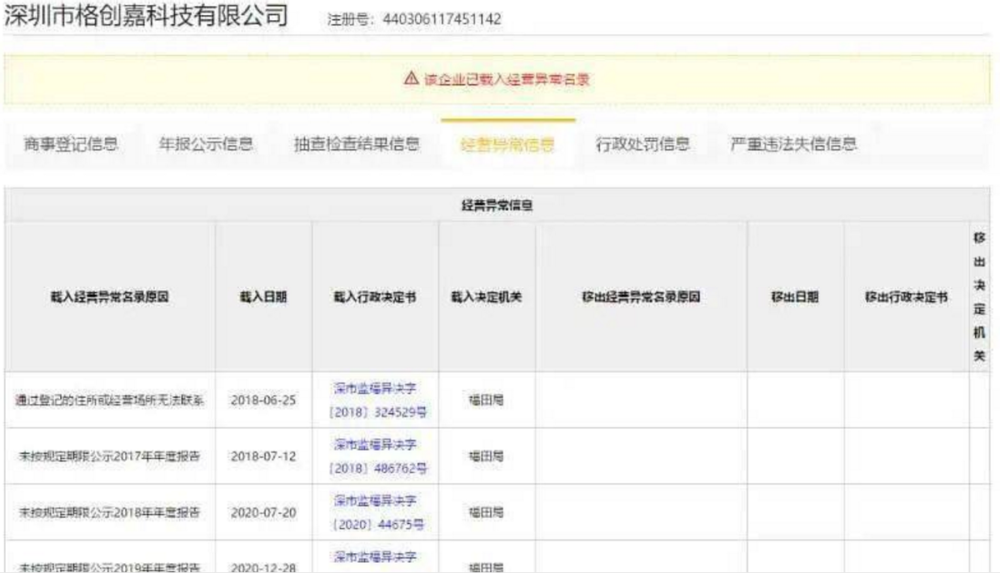1000x573 pixels.
Task: Open the 行政处罚信息 tab
Action: (x=643, y=144)
